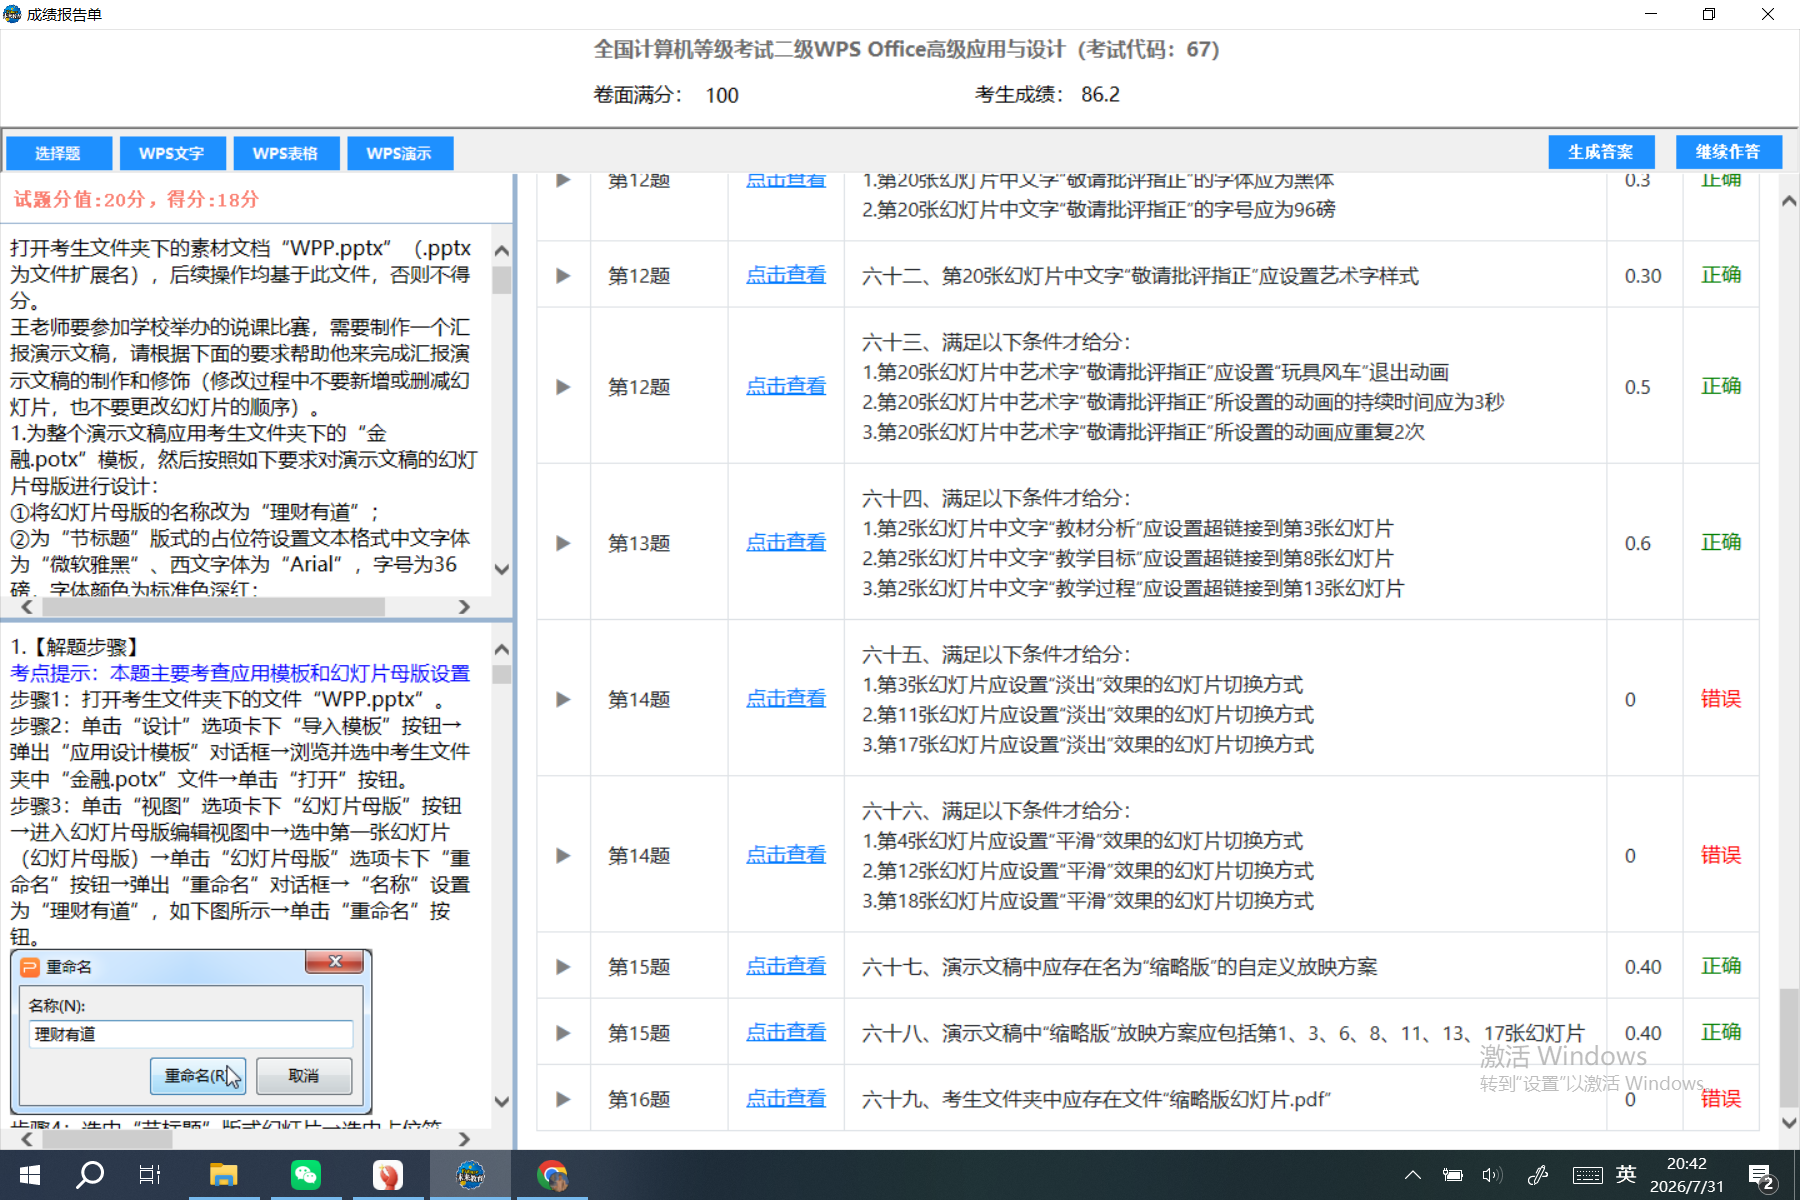Click the 考生成绩 value 86.2
The width and height of the screenshot is (1800, 1200).
pos(1100,94)
